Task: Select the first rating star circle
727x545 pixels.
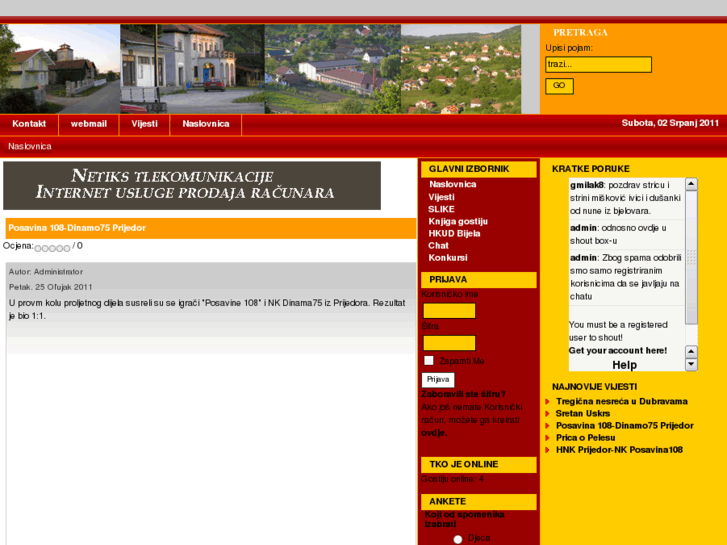Action: (38, 249)
